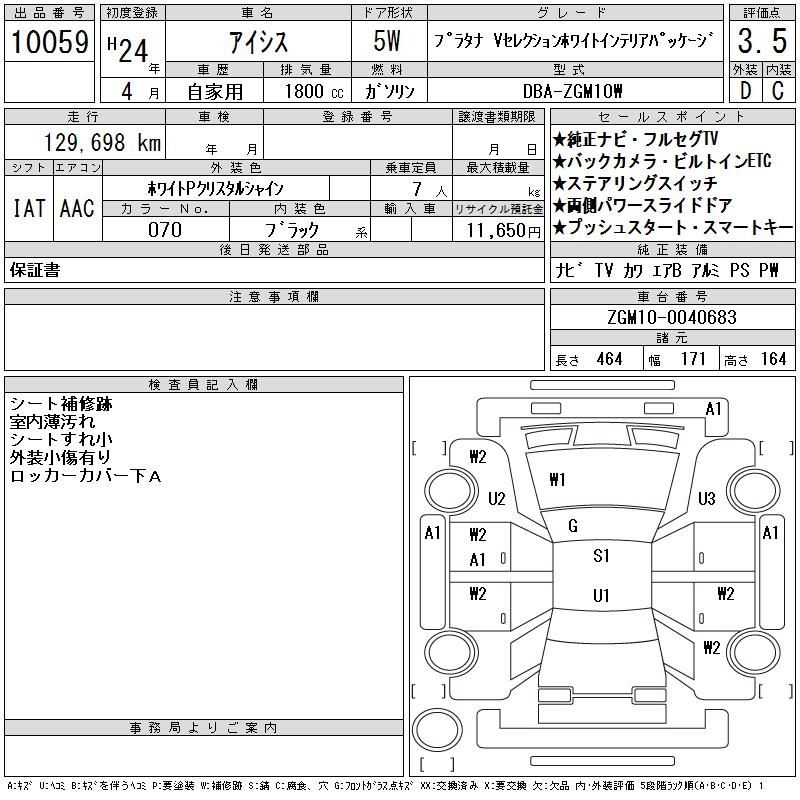The image size is (800, 800).
Task: Click the height value 高さ 164
Action: (x=755, y=359)
